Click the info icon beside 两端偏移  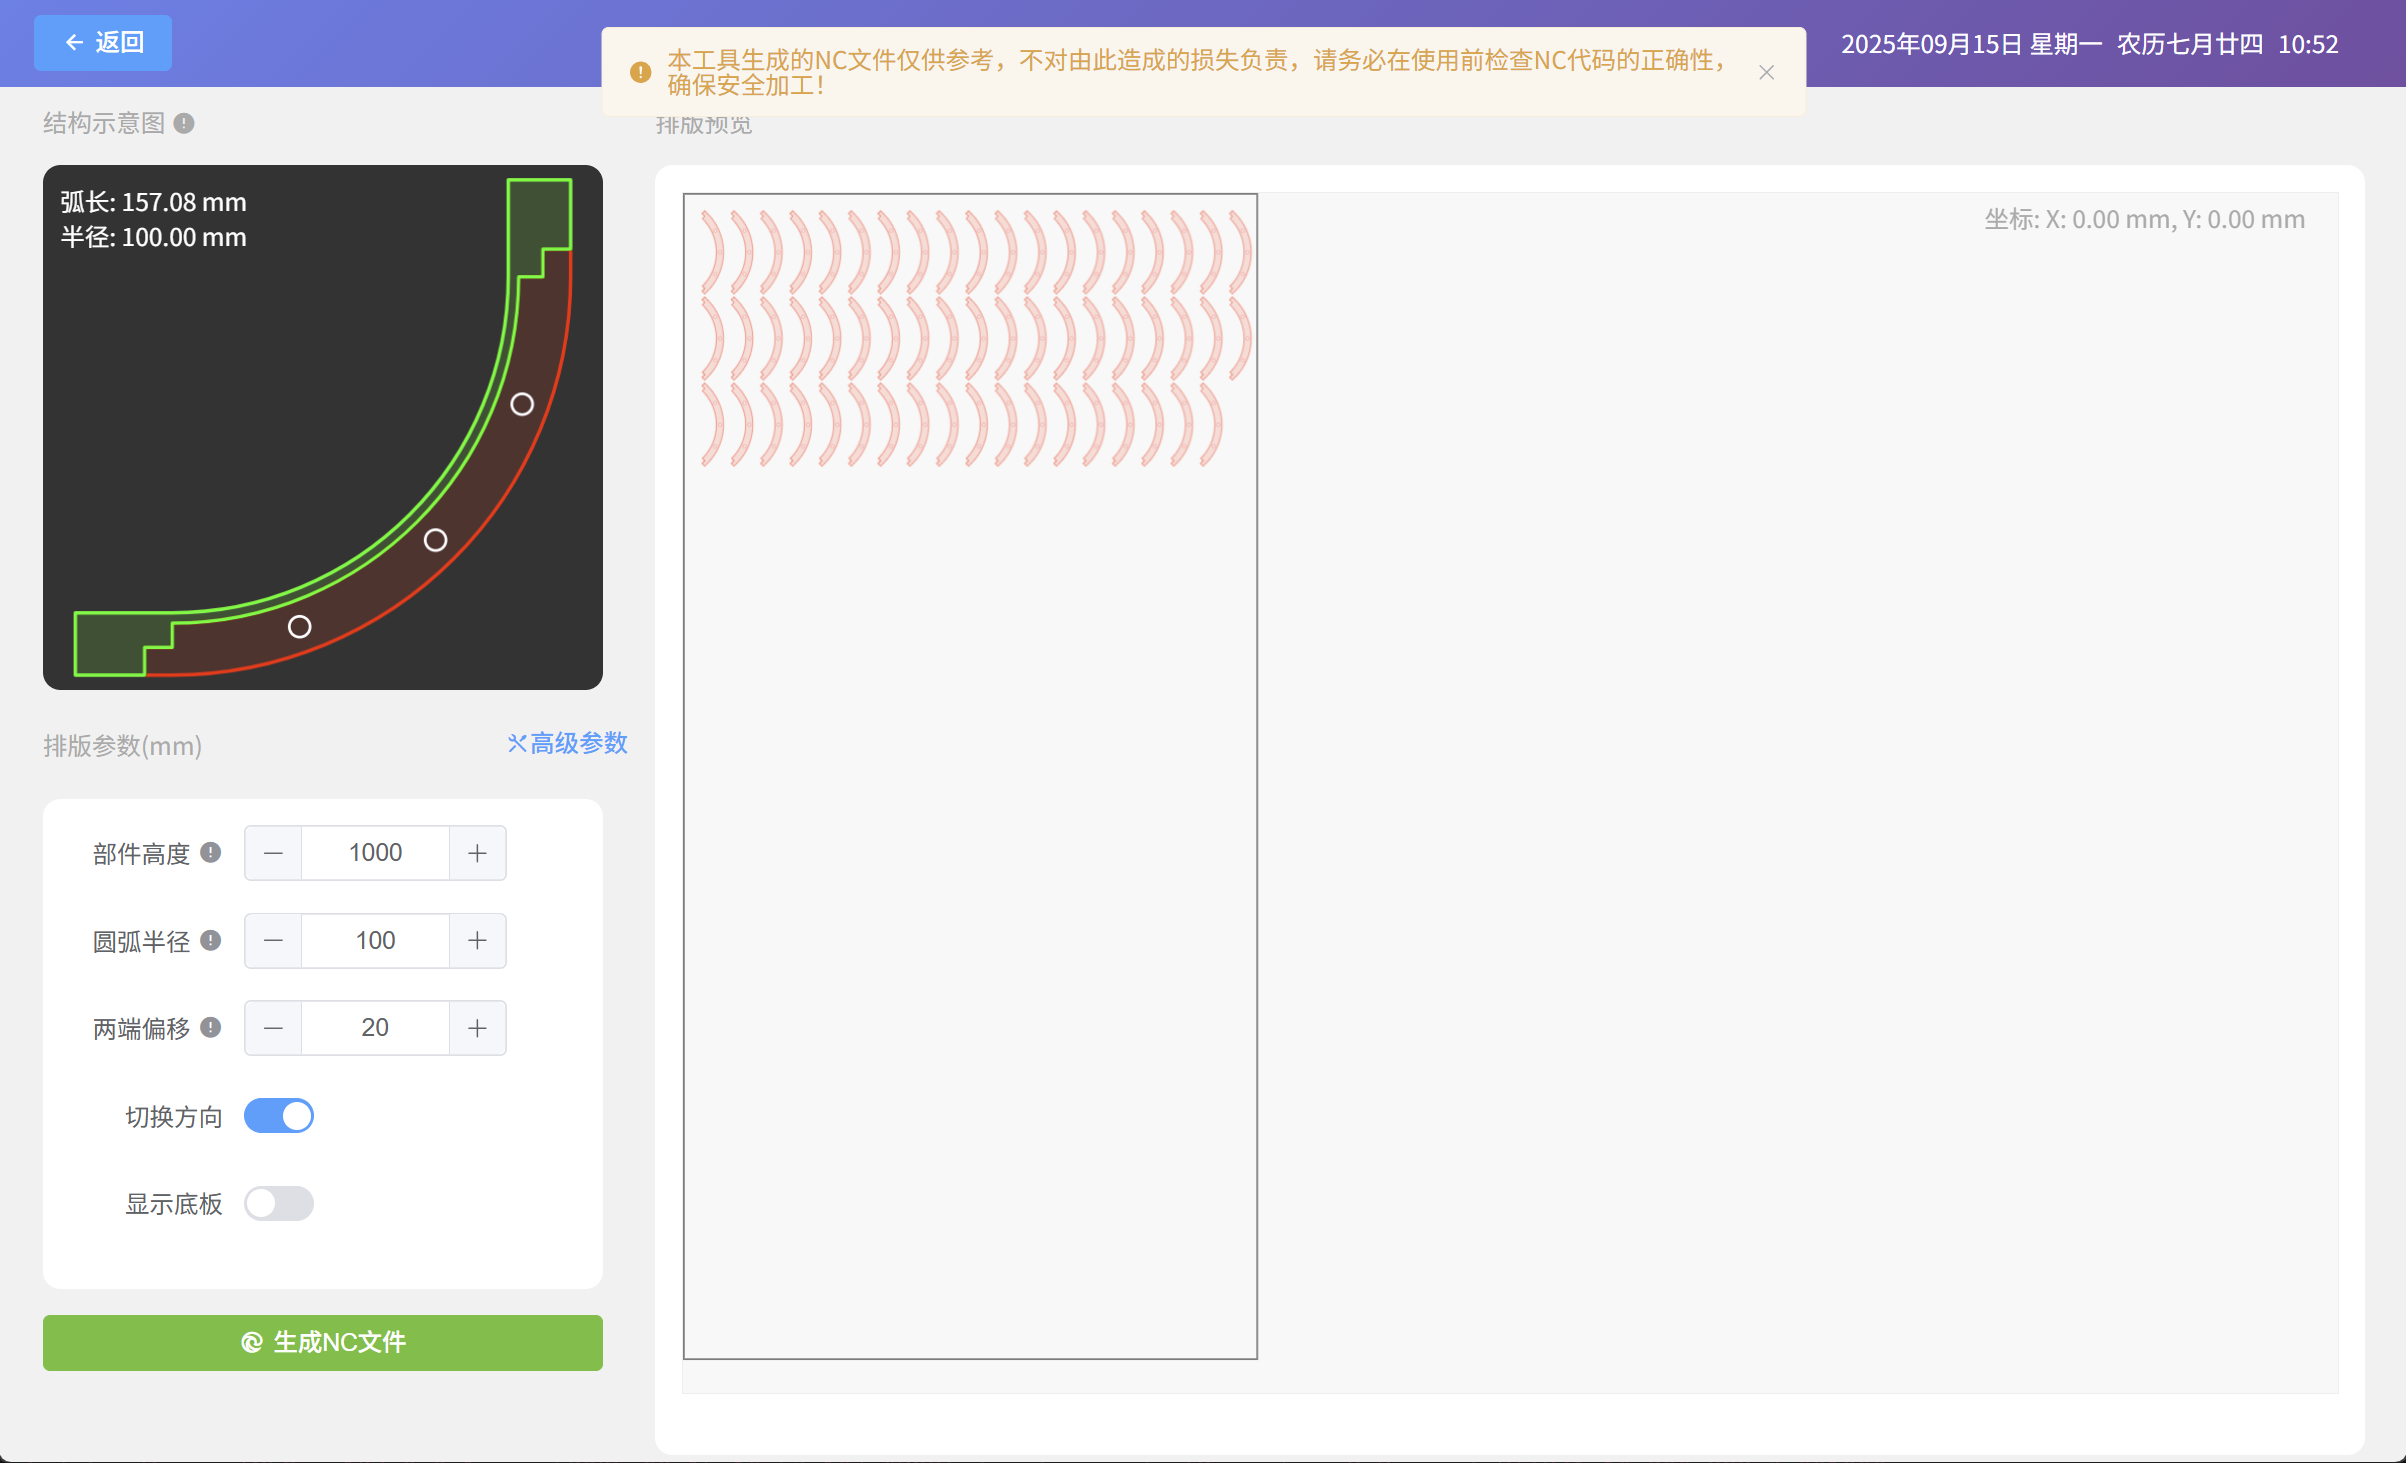coord(210,1027)
